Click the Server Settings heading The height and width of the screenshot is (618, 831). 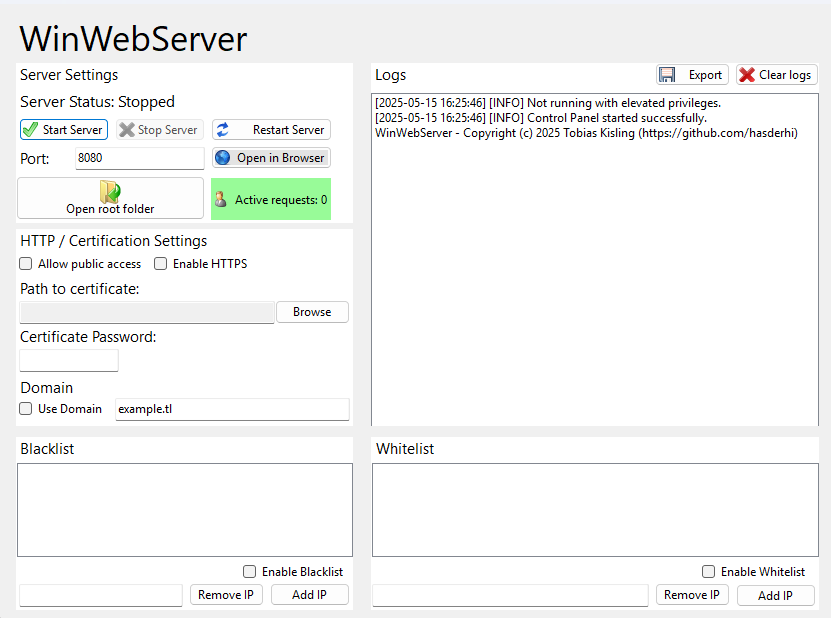(x=69, y=75)
